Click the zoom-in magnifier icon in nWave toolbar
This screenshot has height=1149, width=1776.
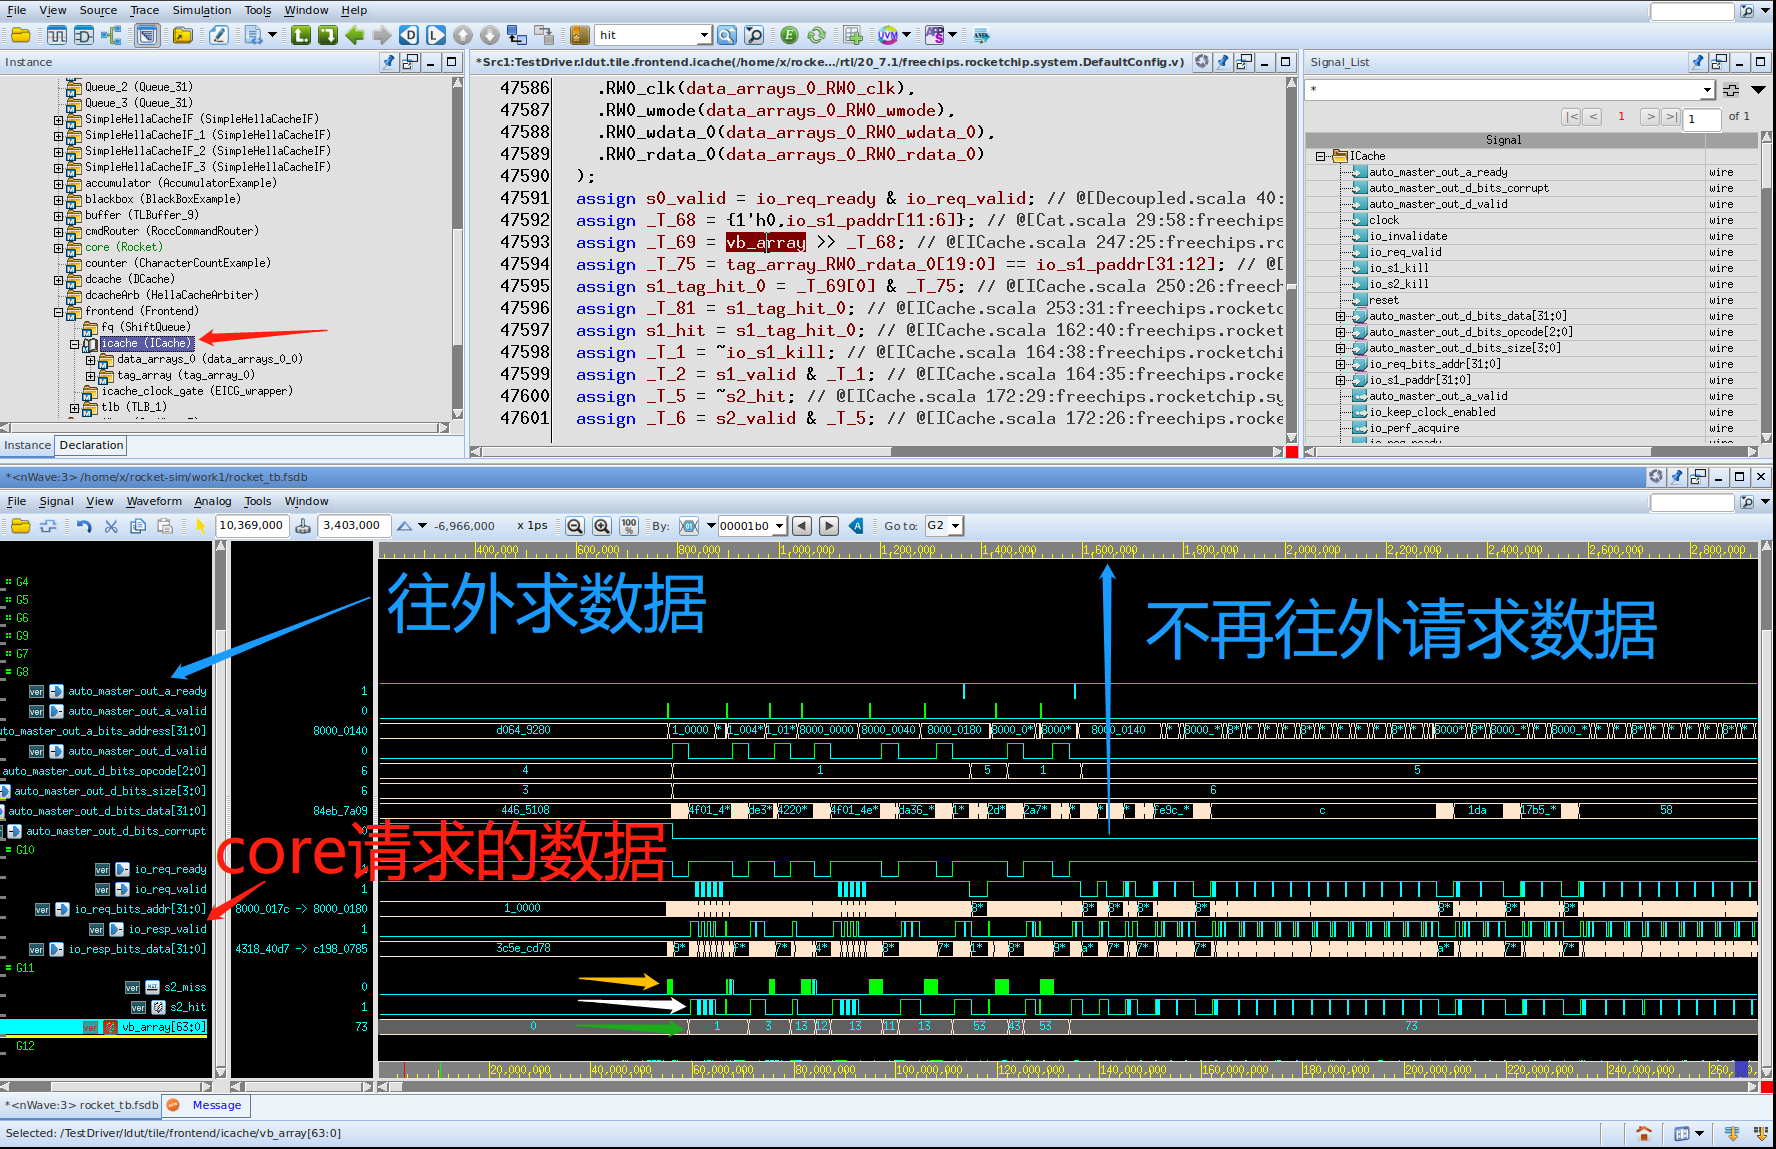pos(601,526)
